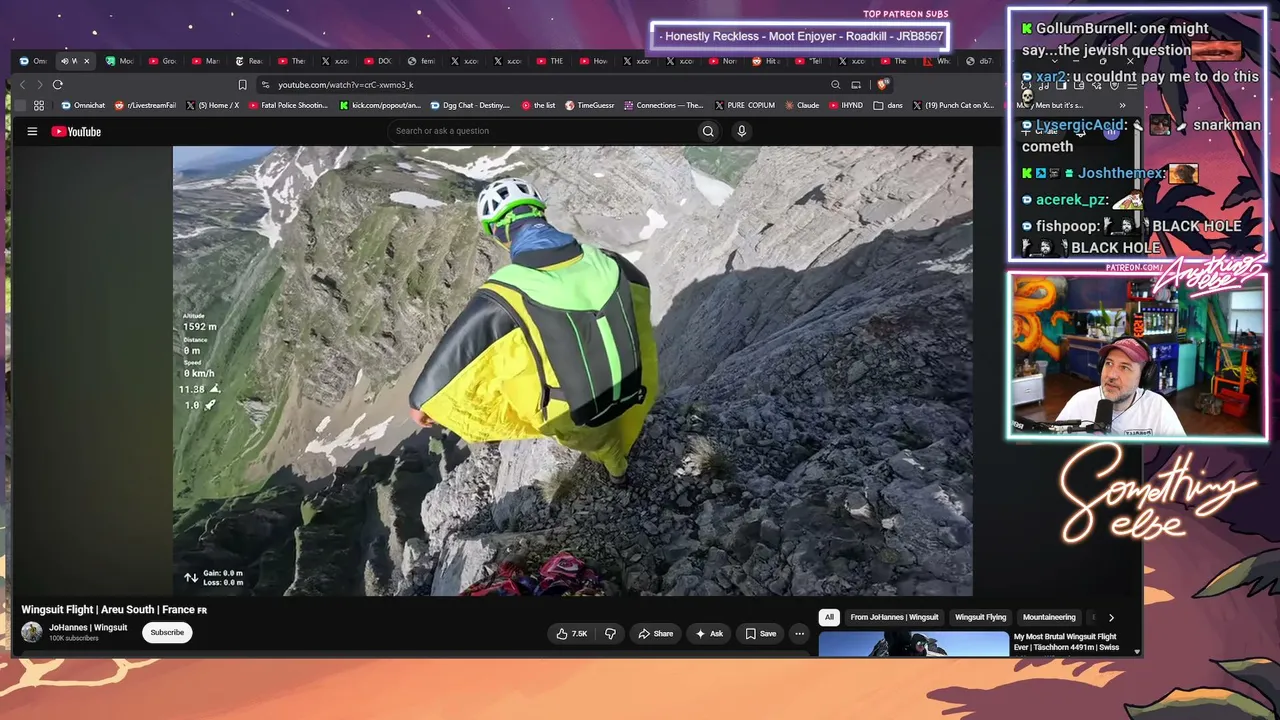Go to YouTube home via logo
This screenshot has width=1280, height=720.
76,131
